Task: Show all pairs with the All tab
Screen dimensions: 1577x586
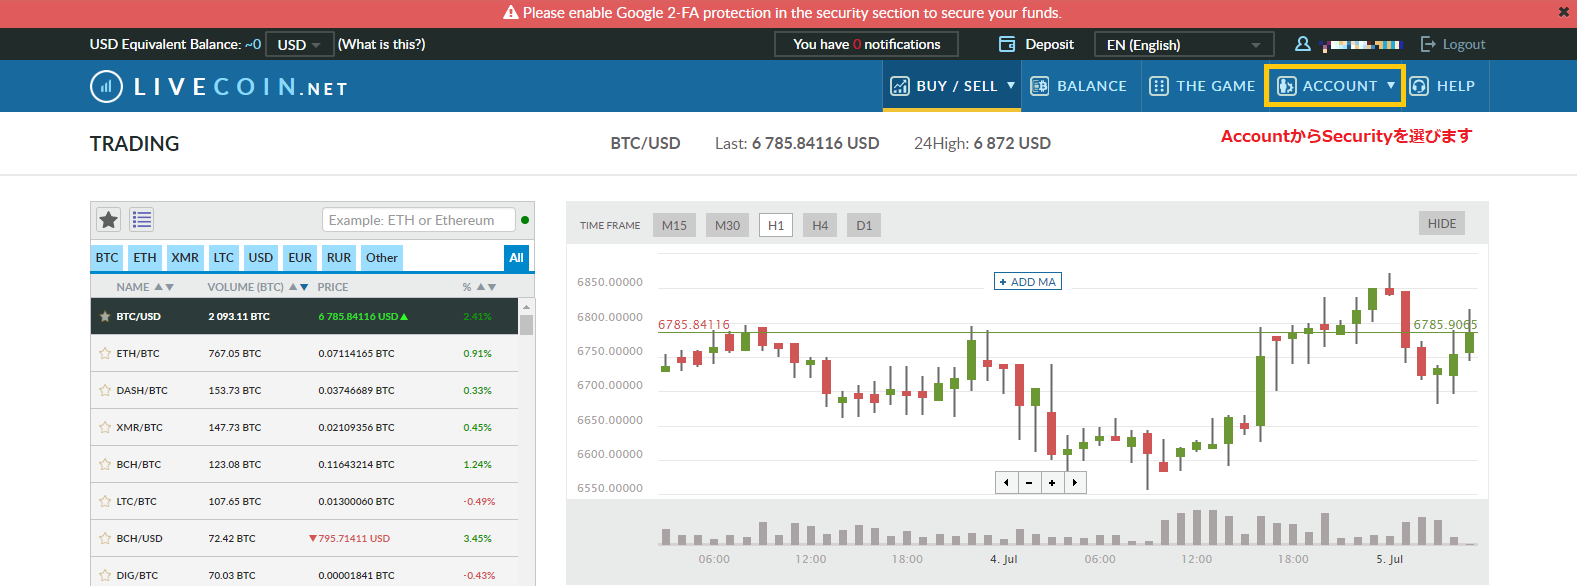Action: click(x=516, y=257)
